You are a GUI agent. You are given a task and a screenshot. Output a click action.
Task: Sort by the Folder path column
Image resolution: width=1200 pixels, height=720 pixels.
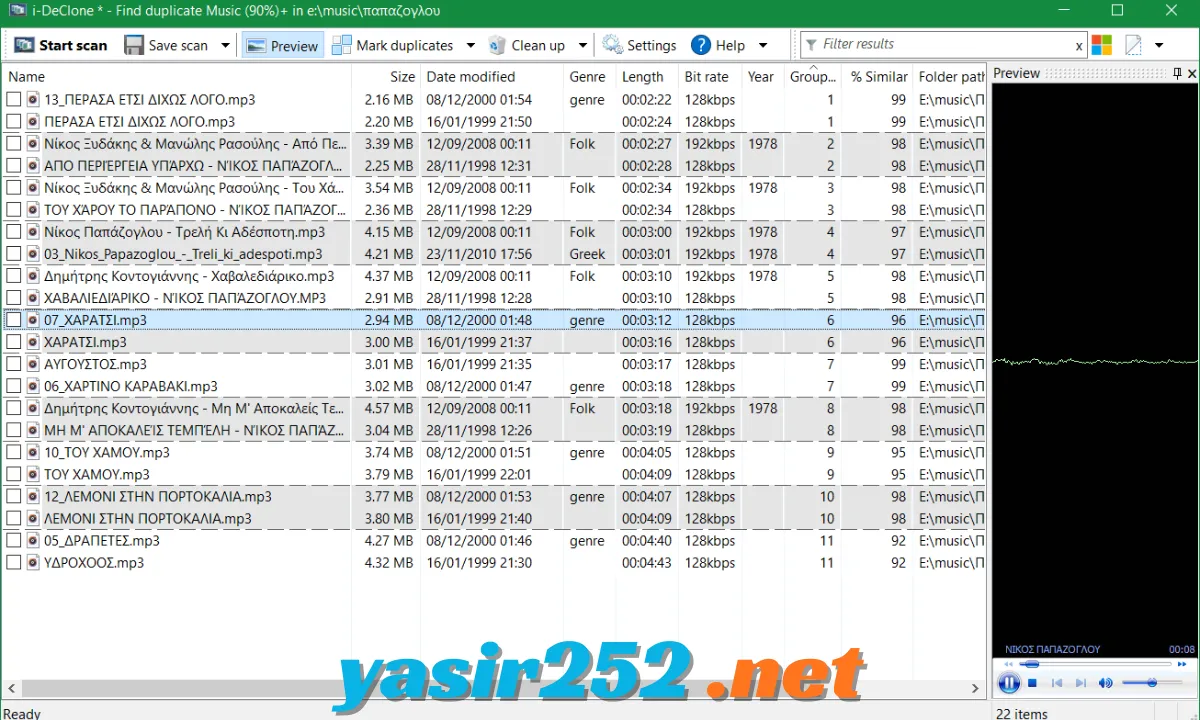pyautogui.click(x=951, y=76)
